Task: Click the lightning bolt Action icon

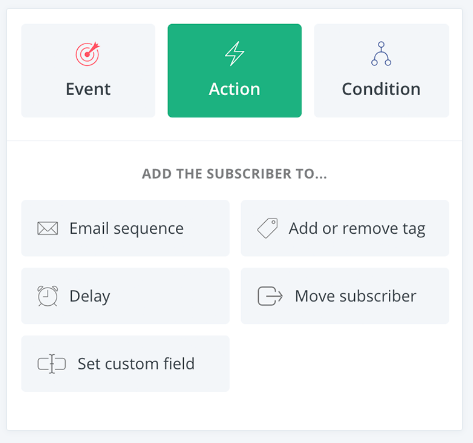Action: point(234,54)
